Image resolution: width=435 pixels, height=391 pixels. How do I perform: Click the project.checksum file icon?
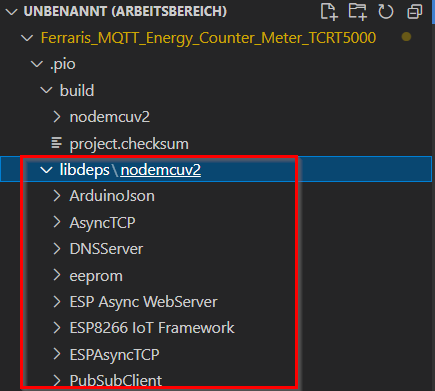tap(56, 143)
